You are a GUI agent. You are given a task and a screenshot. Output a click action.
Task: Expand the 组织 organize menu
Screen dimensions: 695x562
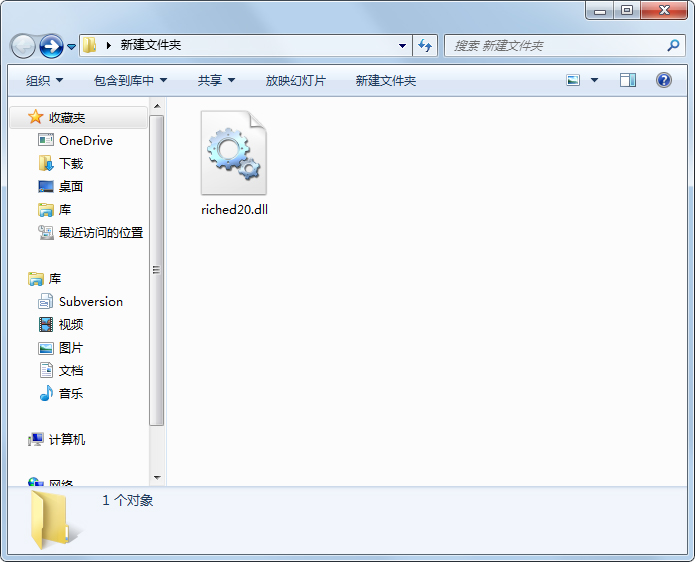click(44, 80)
